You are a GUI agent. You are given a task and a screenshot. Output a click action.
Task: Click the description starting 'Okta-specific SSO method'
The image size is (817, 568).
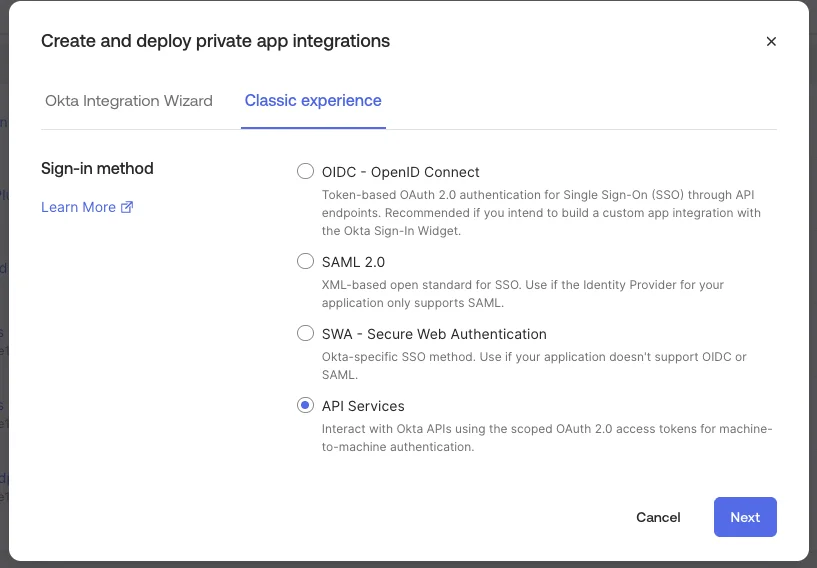534,366
